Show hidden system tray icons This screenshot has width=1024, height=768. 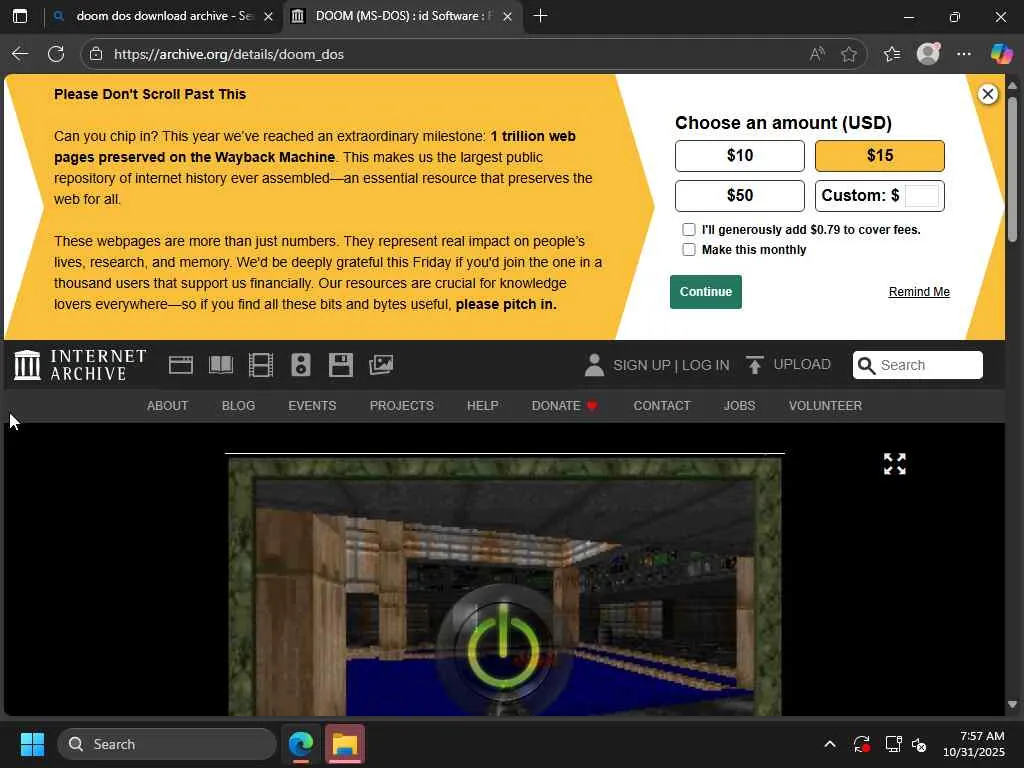click(829, 744)
